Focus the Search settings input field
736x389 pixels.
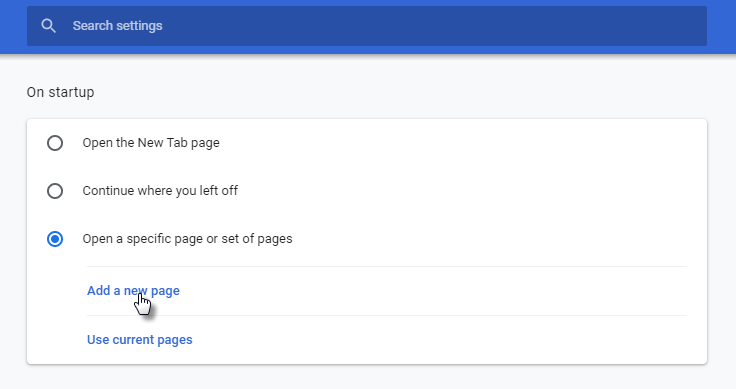pos(367,26)
